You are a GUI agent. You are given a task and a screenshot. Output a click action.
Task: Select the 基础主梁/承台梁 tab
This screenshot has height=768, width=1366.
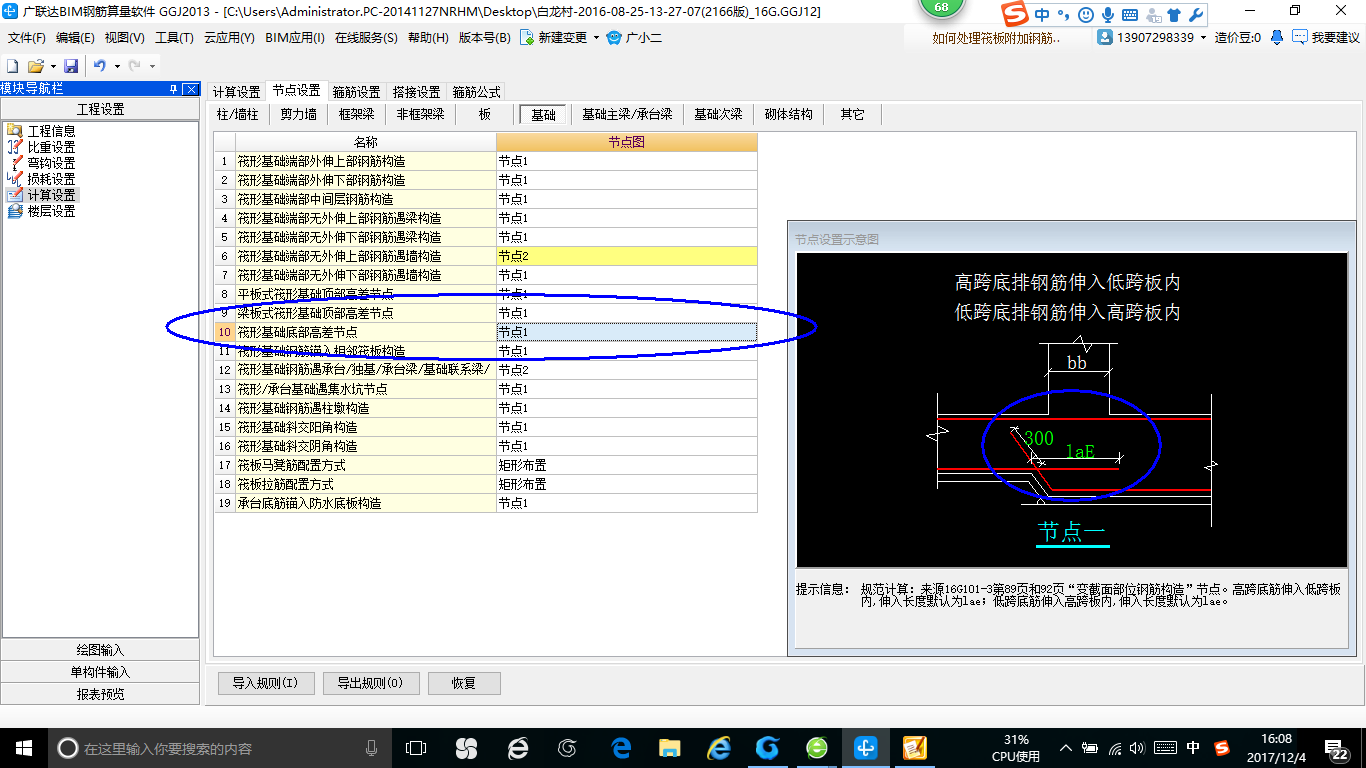coord(627,114)
